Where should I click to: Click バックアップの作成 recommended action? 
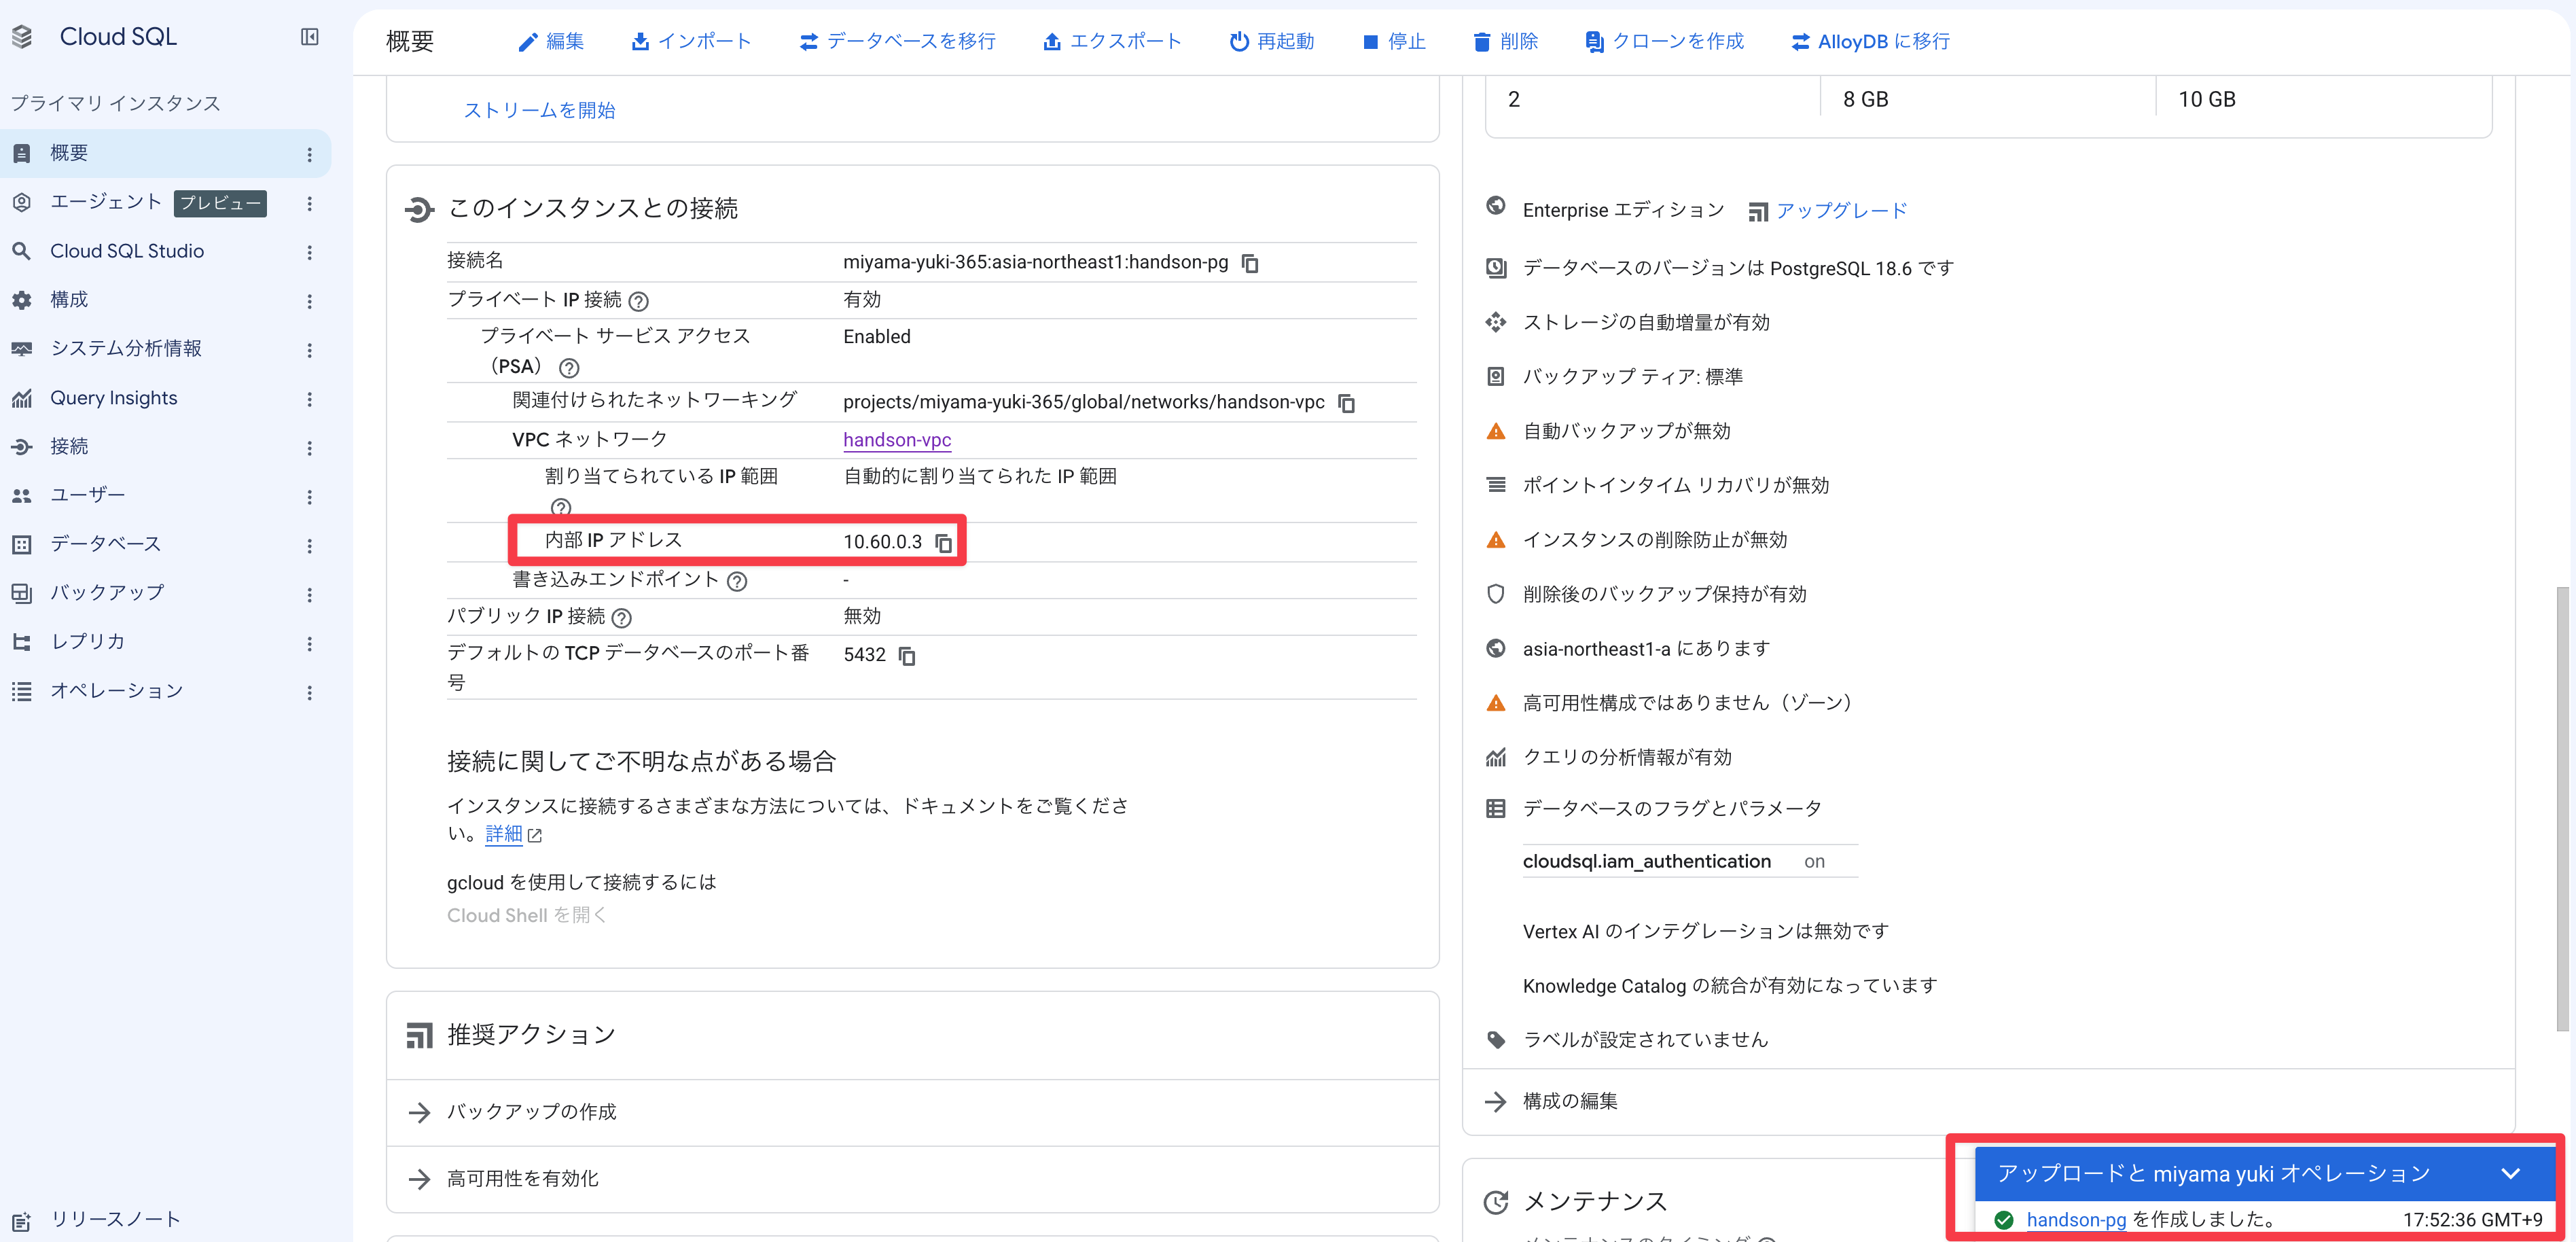tap(912, 1113)
